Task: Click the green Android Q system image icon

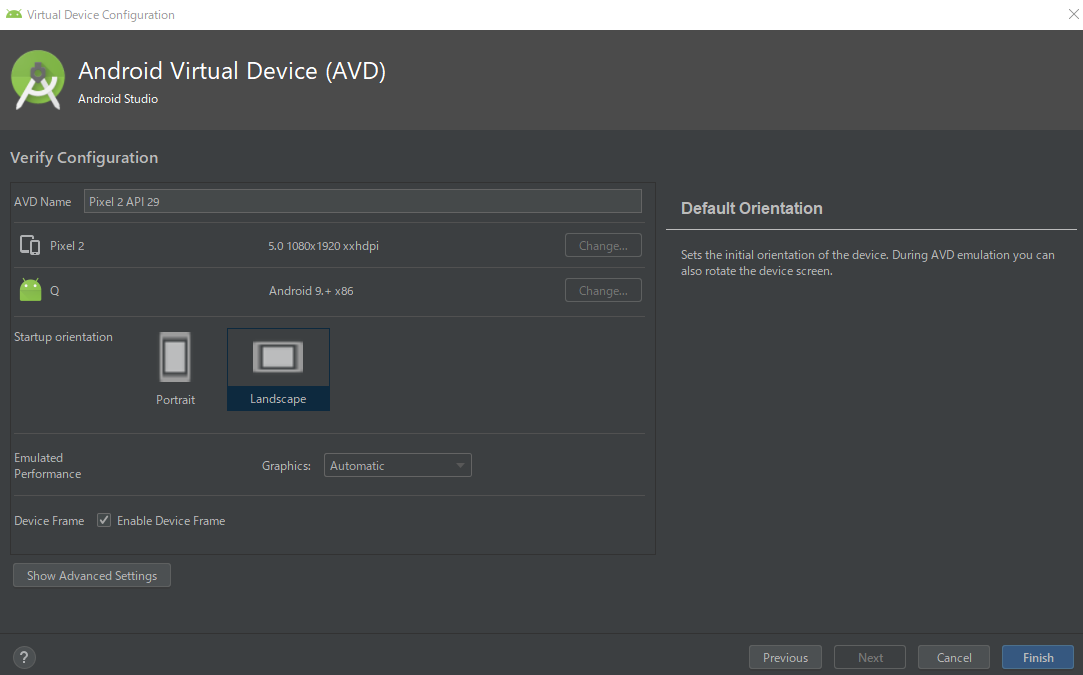Action: point(30,290)
